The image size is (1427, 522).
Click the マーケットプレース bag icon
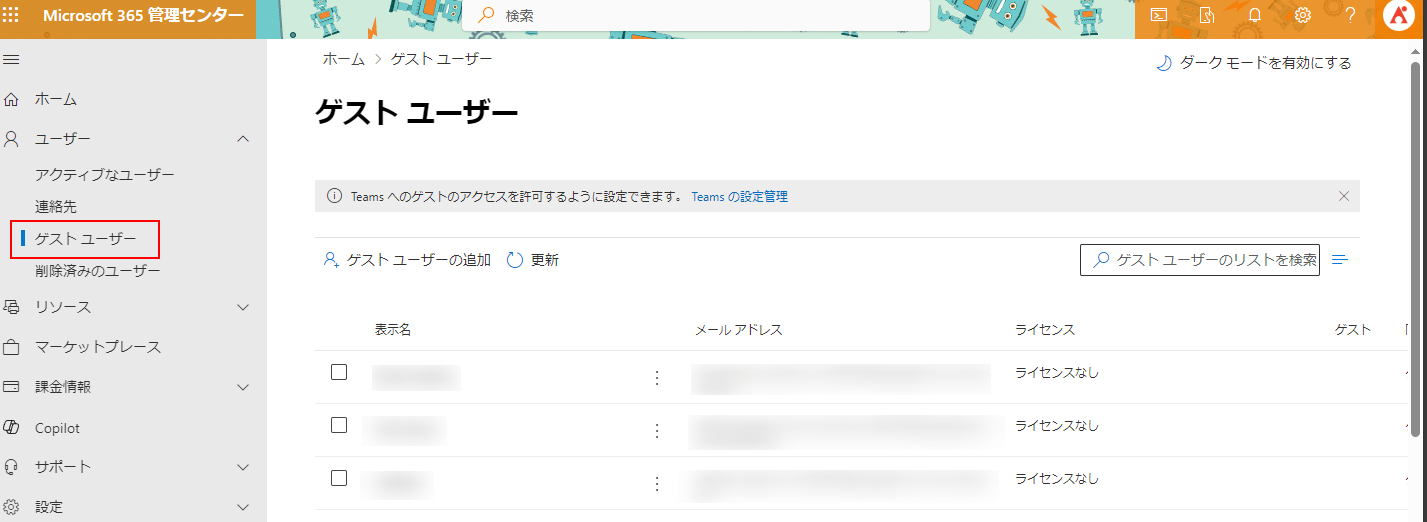point(12,348)
